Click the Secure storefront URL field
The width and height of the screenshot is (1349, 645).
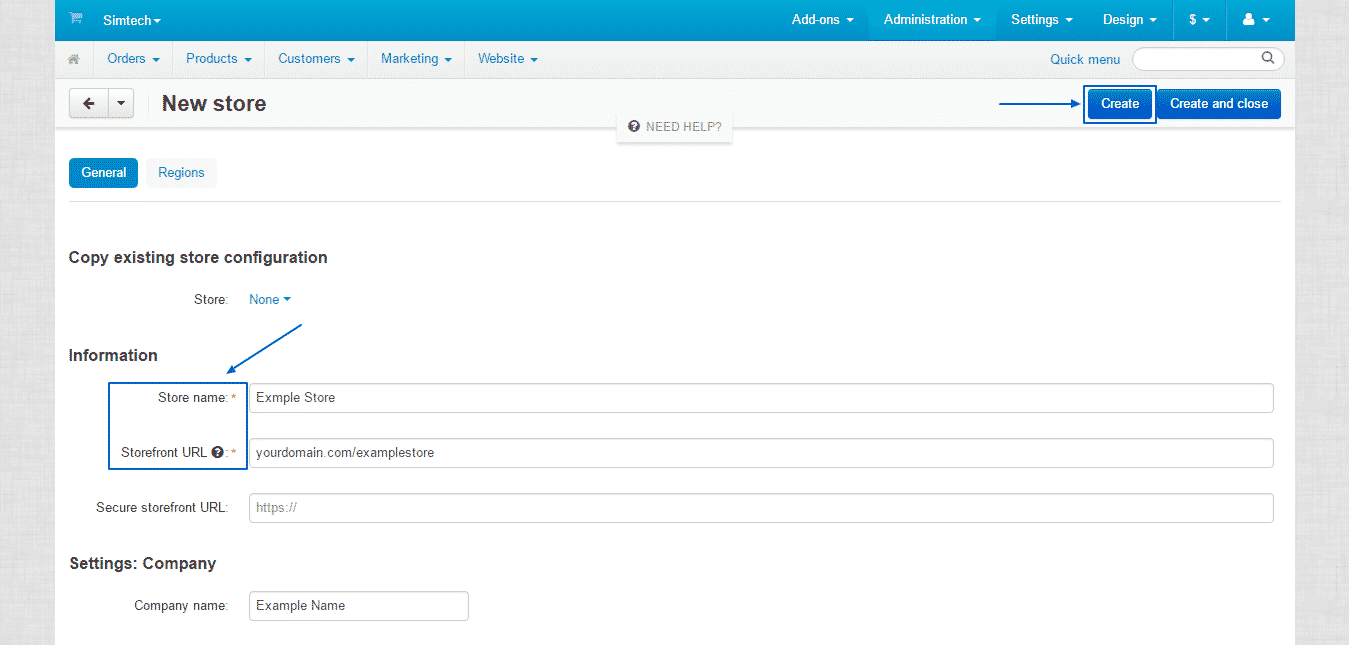click(x=760, y=507)
